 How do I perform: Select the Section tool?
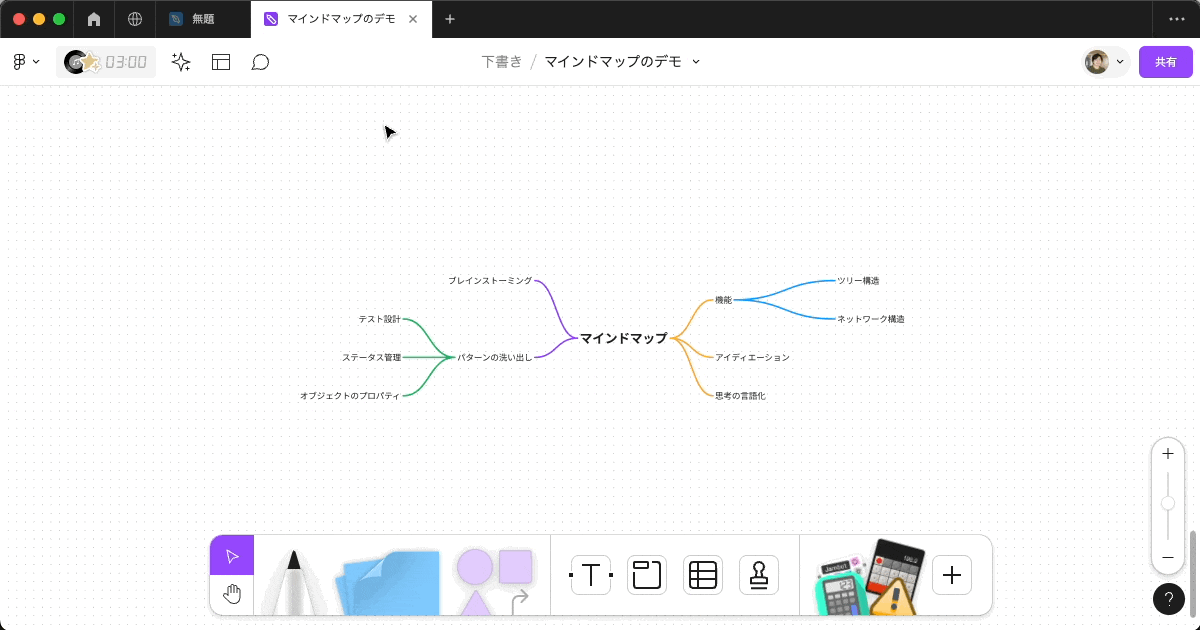tap(646, 574)
